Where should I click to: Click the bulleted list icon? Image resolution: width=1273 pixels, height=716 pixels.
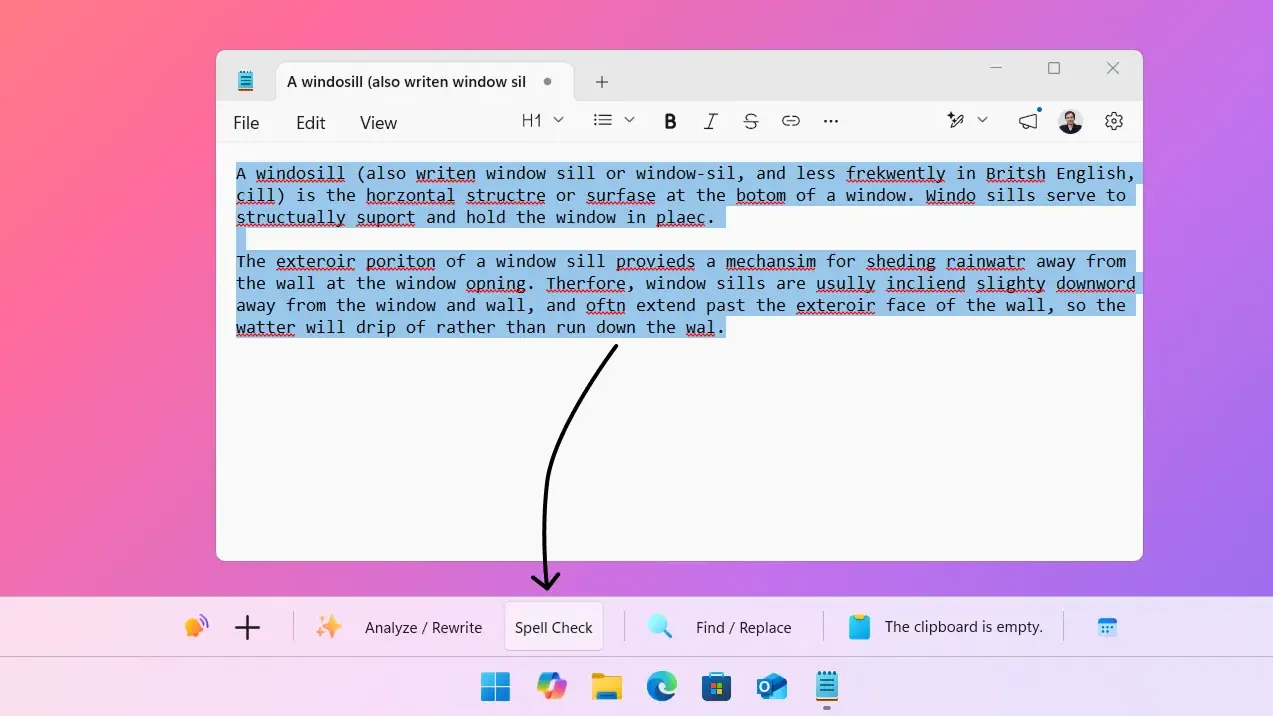(602, 120)
